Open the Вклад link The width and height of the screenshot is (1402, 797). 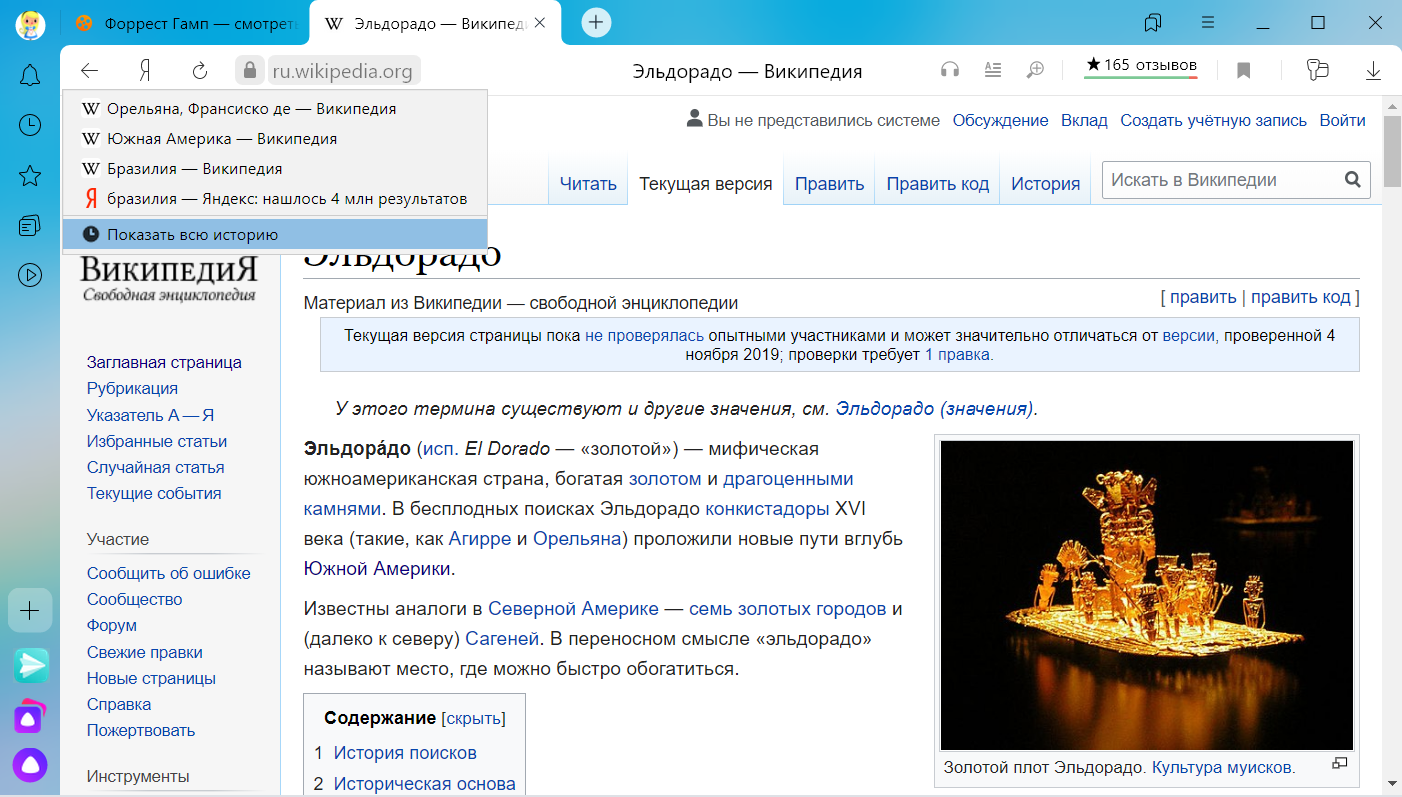1084,120
